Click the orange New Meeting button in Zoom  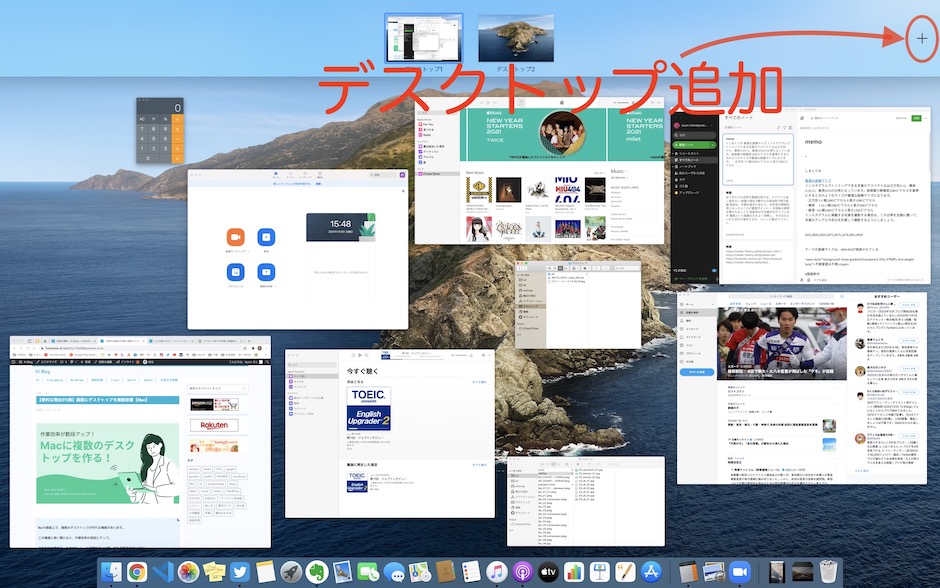coord(236,237)
